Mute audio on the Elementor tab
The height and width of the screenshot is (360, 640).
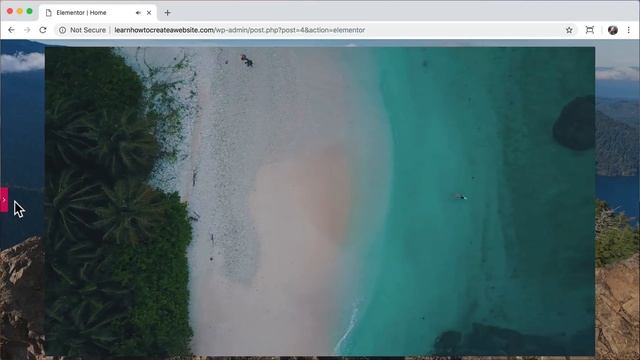[138, 13]
